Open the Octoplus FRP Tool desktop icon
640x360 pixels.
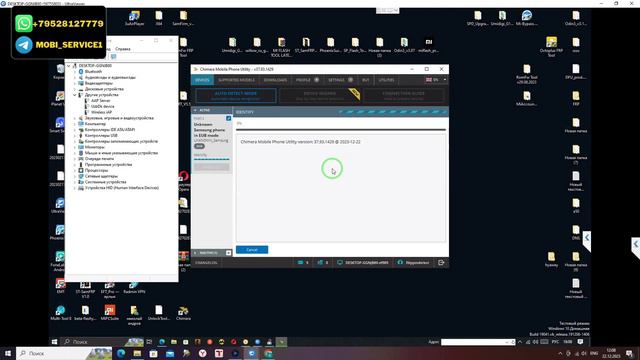pyautogui.click(x=551, y=44)
